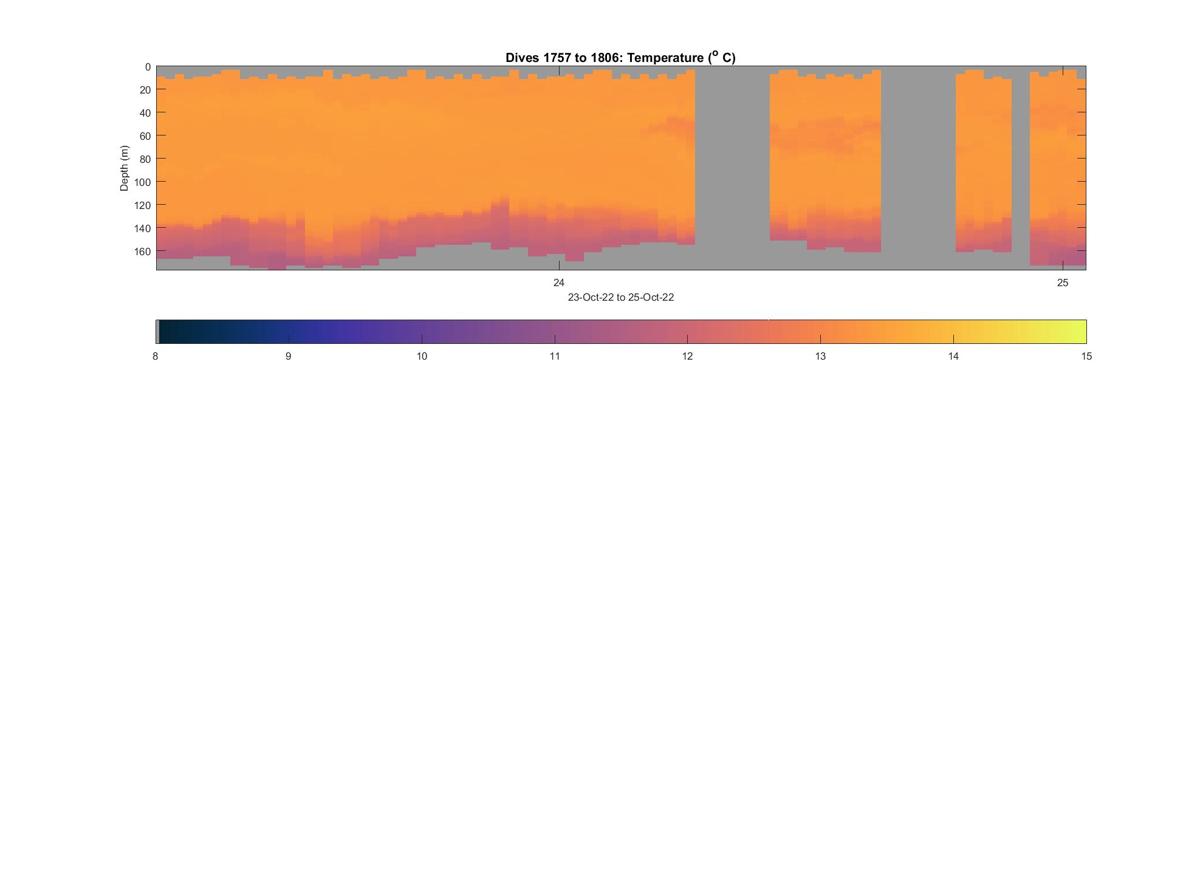Click the x-axis tick label '24'
This screenshot has height=885, width=1200.
coord(559,283)
